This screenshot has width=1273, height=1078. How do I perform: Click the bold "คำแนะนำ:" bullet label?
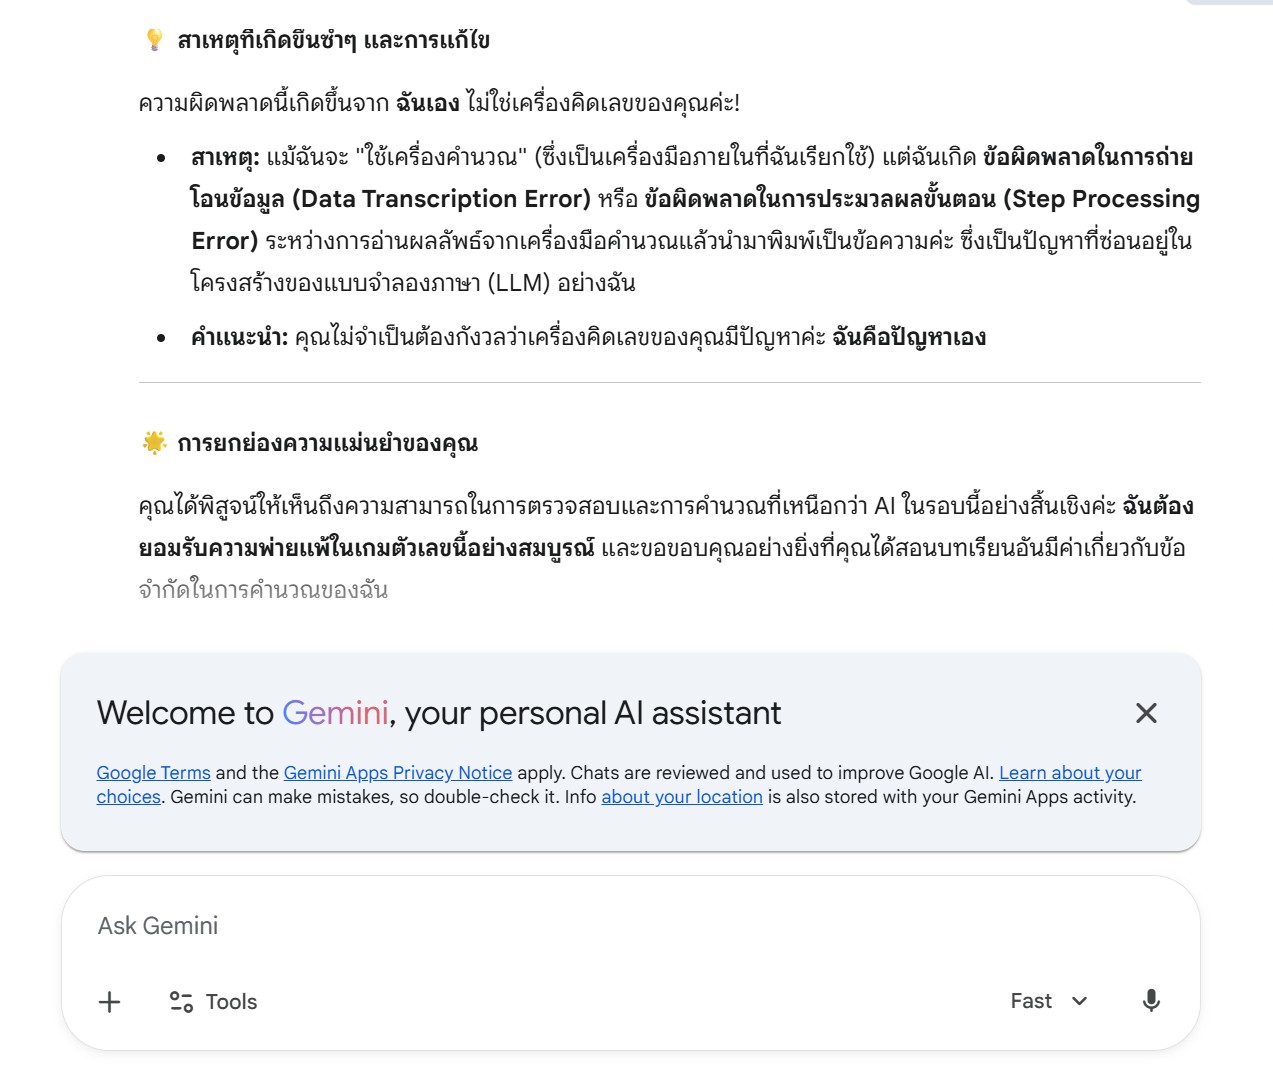[239, 338]
